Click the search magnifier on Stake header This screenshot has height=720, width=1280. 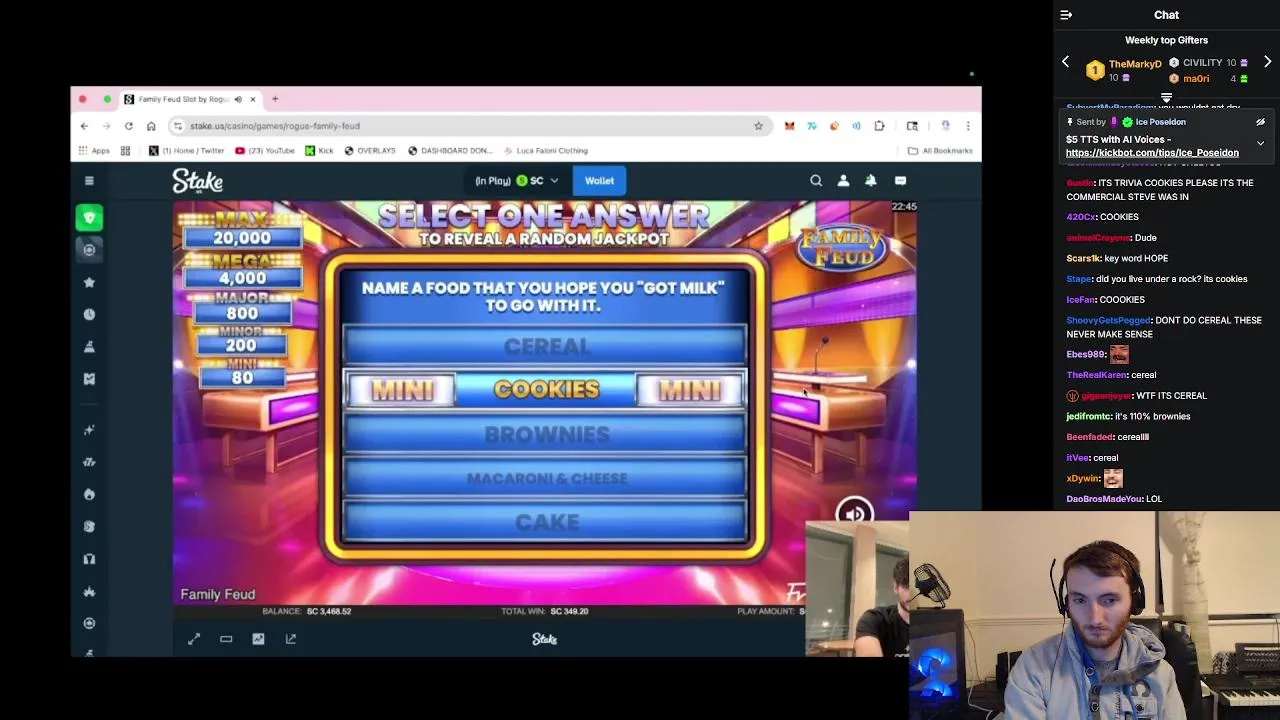pyautogui.click(x=816, y=181)
